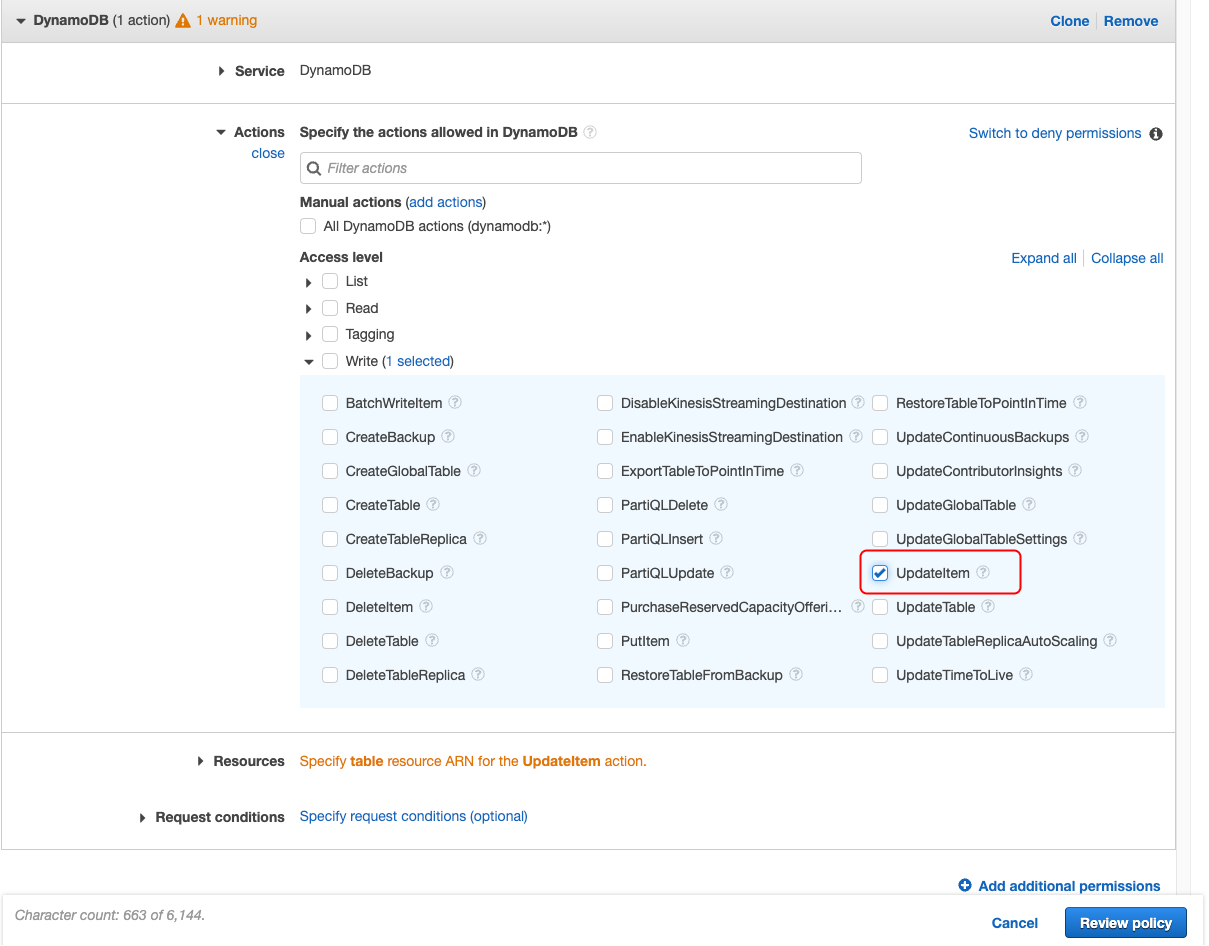
Task: Show help for ExportTableToPointInTime action
Action: click(x=797, y=471)
